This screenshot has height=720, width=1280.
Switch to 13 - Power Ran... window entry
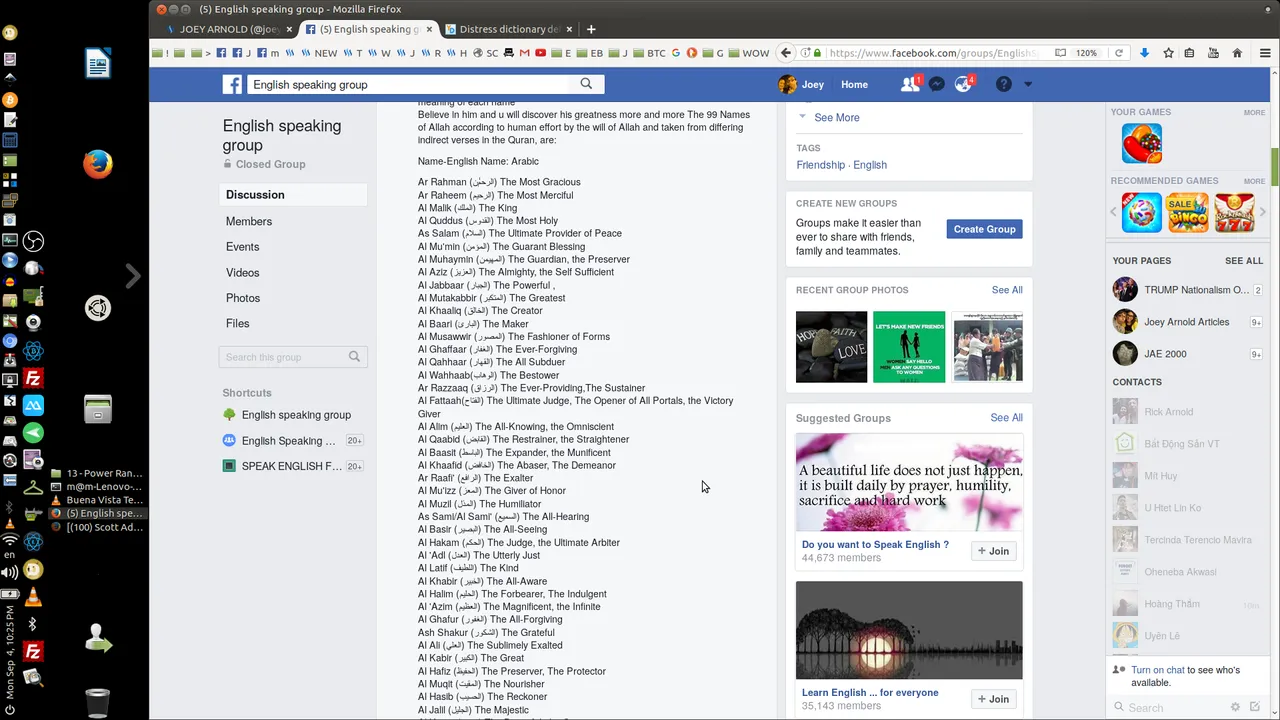98,473
